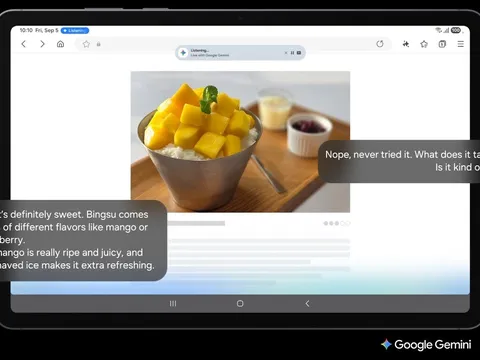
Task: Open the browser home page icon
Action: [60, 44]
